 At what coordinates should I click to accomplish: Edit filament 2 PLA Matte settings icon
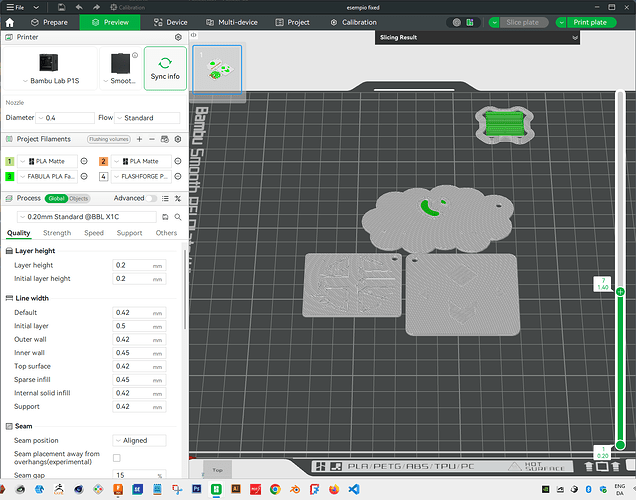click(x=178, y=161)
